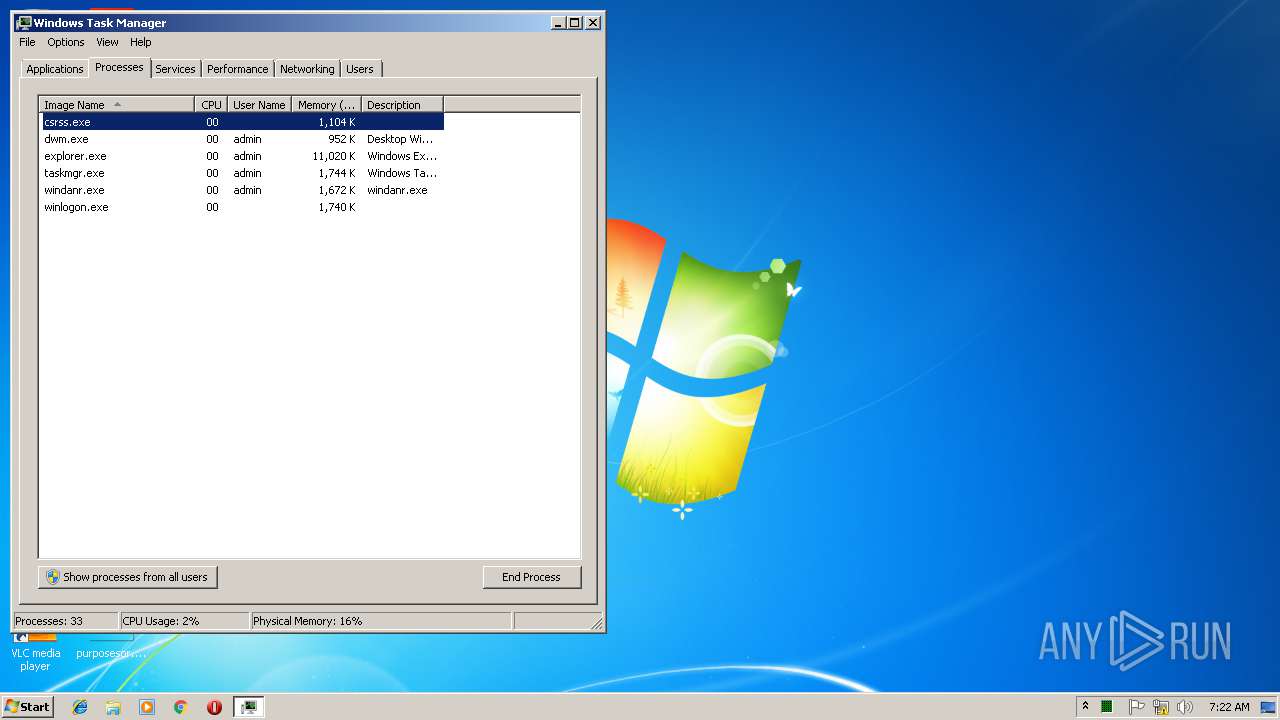Click the Processes: 33 status text

pos(49,621)
